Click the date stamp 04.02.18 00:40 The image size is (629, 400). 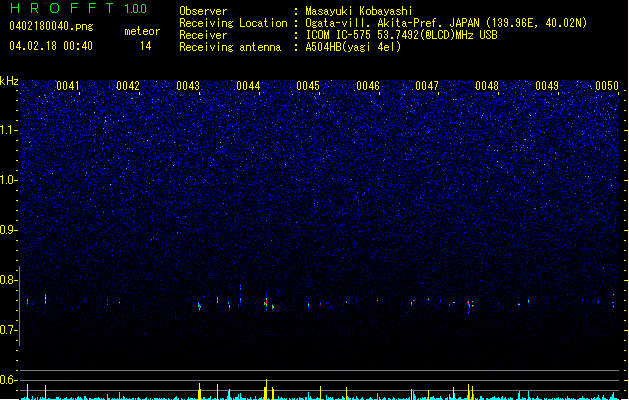click(51, 46)
